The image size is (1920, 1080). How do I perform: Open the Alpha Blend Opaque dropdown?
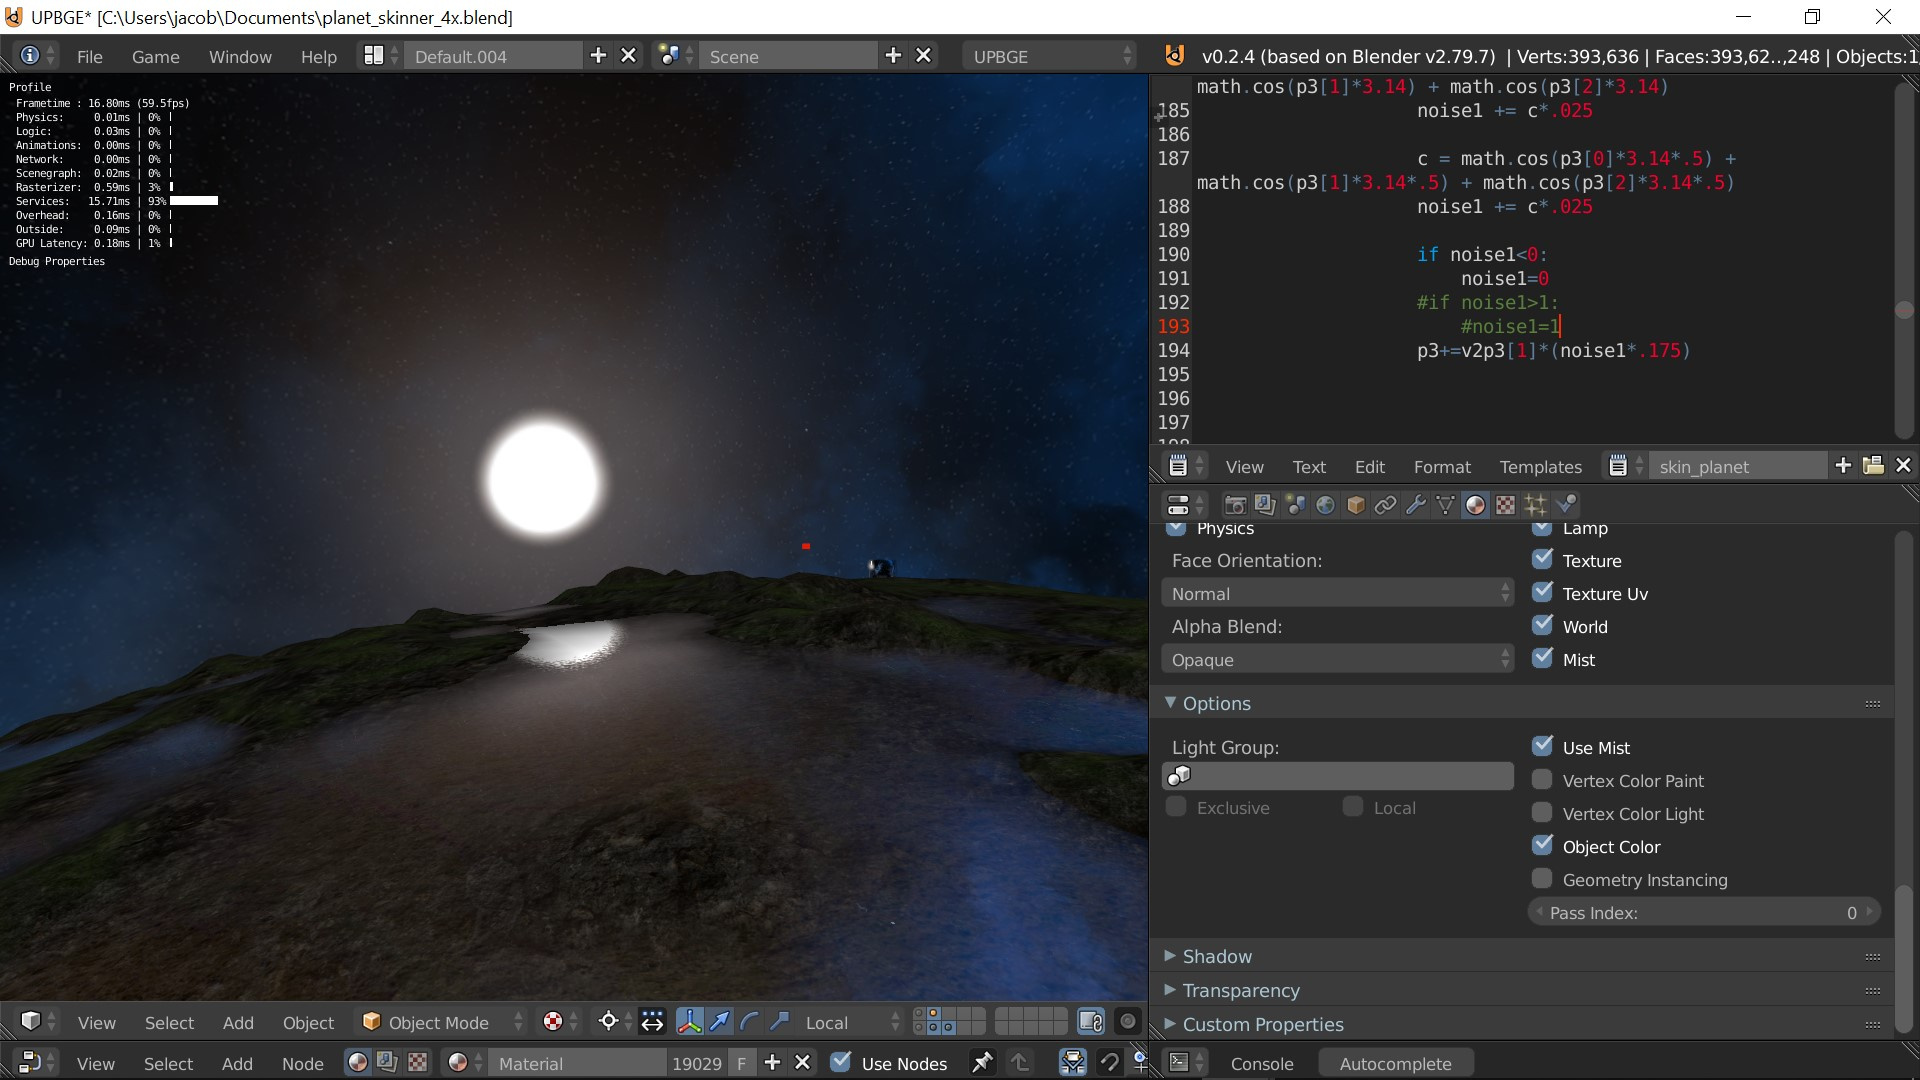(x=1337, y=660)
